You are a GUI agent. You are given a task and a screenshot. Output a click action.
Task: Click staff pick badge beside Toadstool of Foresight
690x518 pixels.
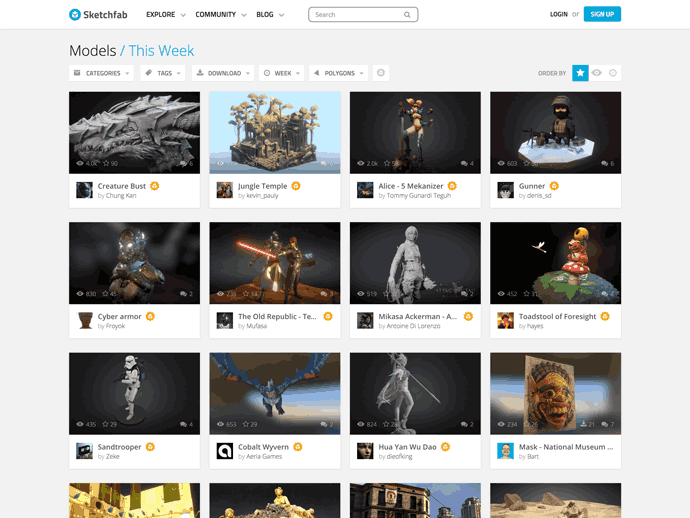click(x=606, y=316)
